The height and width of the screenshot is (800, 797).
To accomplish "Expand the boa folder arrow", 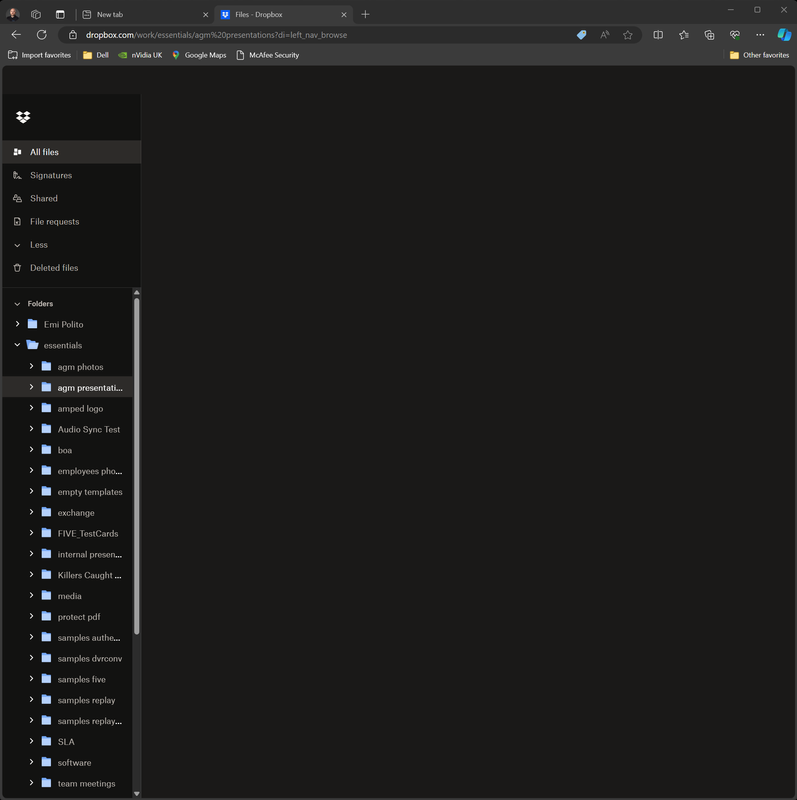I will pyautogui.click(x=31, y=449).
